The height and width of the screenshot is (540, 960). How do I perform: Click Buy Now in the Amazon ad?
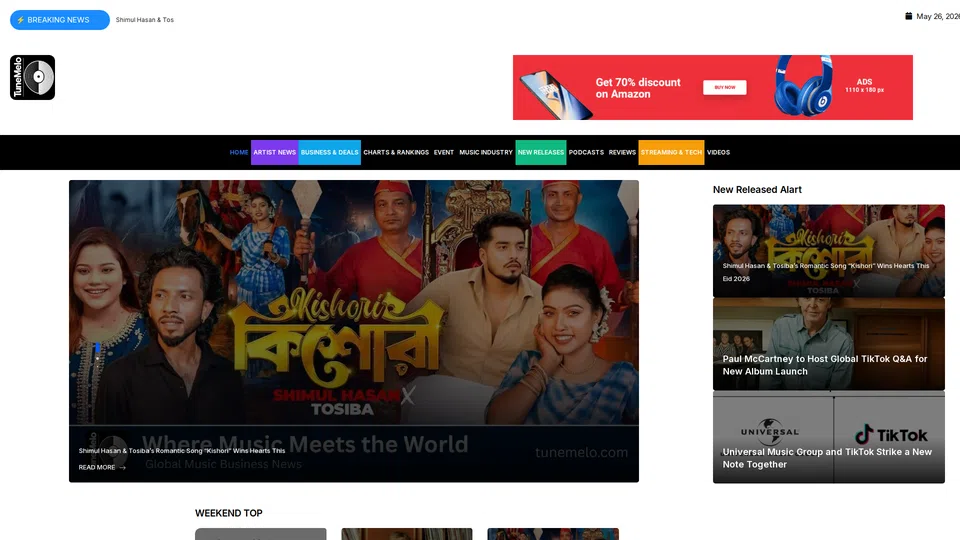click(724, 88)
